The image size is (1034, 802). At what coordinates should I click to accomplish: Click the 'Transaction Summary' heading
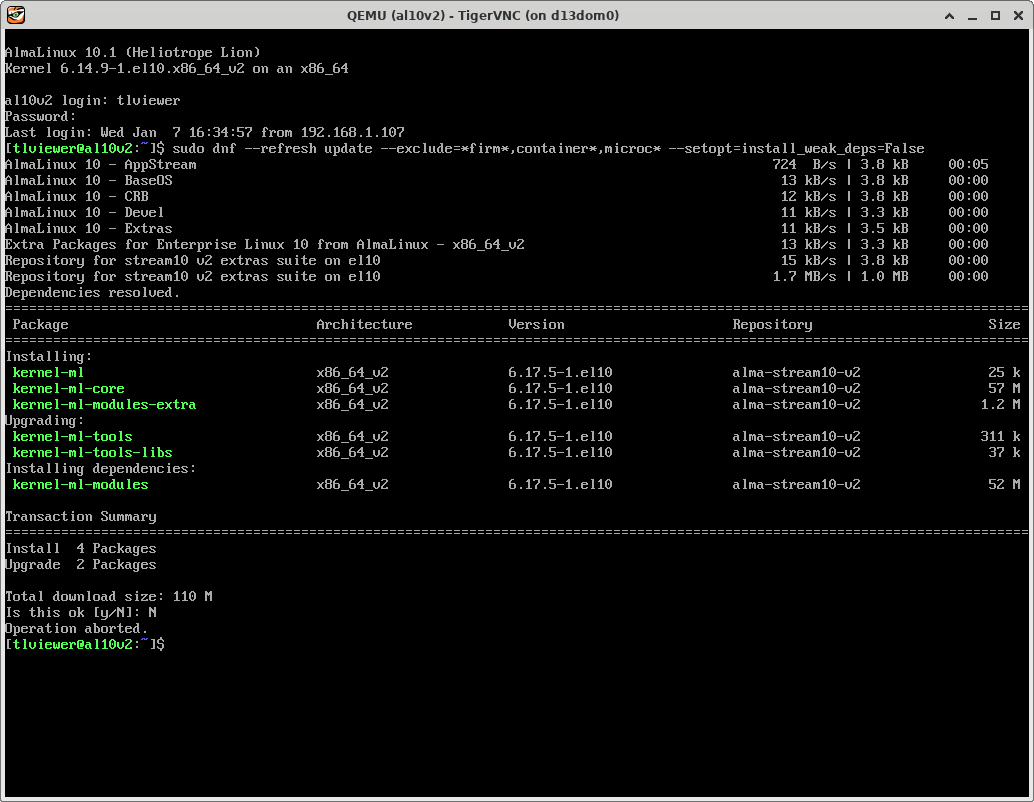point(80,517)
